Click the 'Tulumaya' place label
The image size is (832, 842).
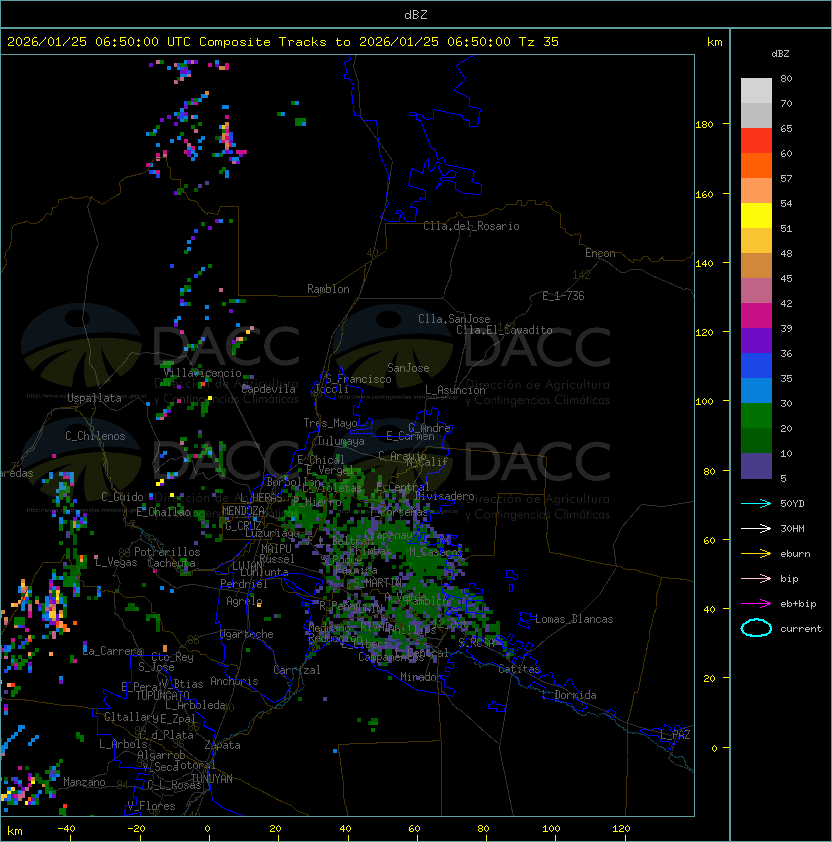(x=341, y=441)
